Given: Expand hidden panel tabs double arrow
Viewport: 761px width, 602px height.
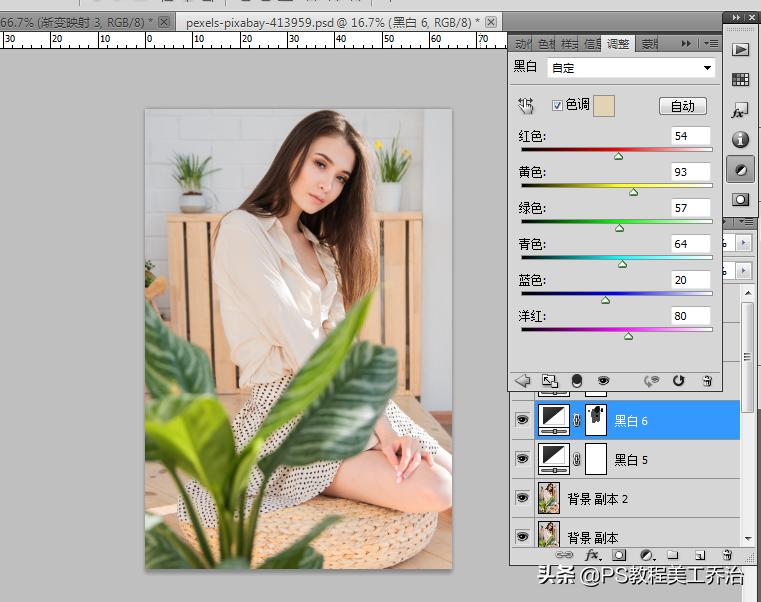Looking at the screenshot, I should coord(686,44).
